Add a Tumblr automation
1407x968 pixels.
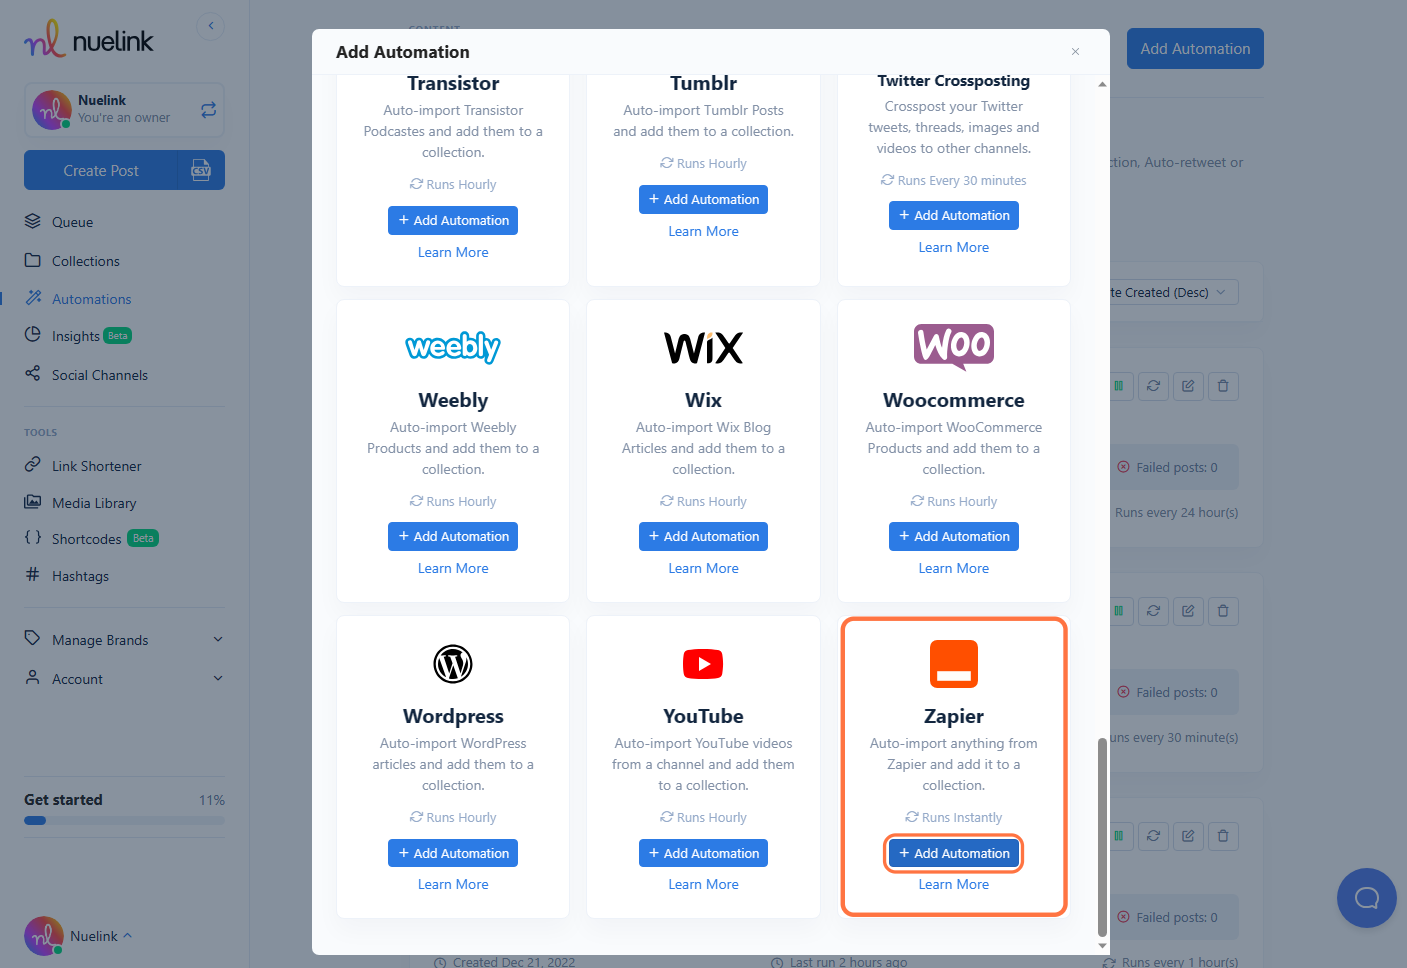coord(703,199)
